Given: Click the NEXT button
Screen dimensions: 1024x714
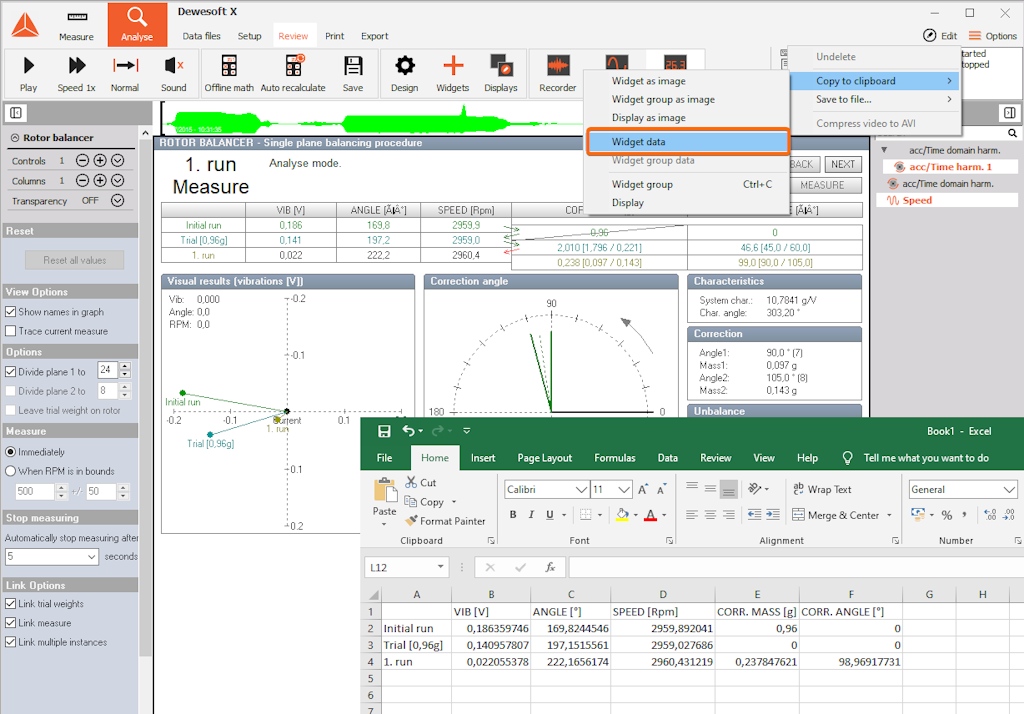Looking at the screenshot, I should [x=842, y=165].
